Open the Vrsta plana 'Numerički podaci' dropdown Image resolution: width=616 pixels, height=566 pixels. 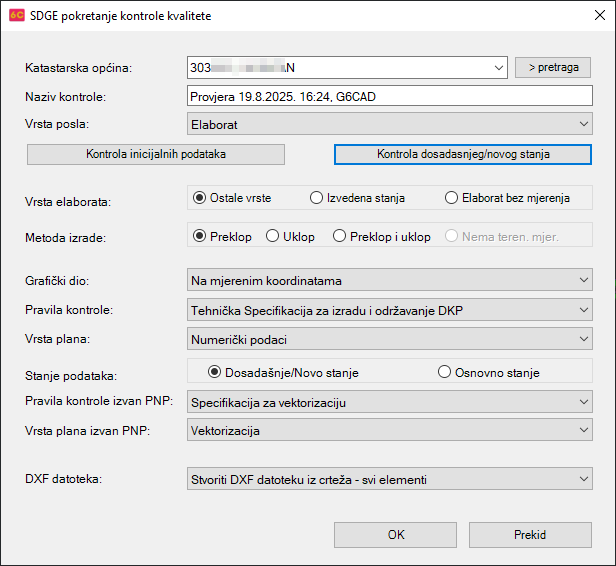point(390,339)
